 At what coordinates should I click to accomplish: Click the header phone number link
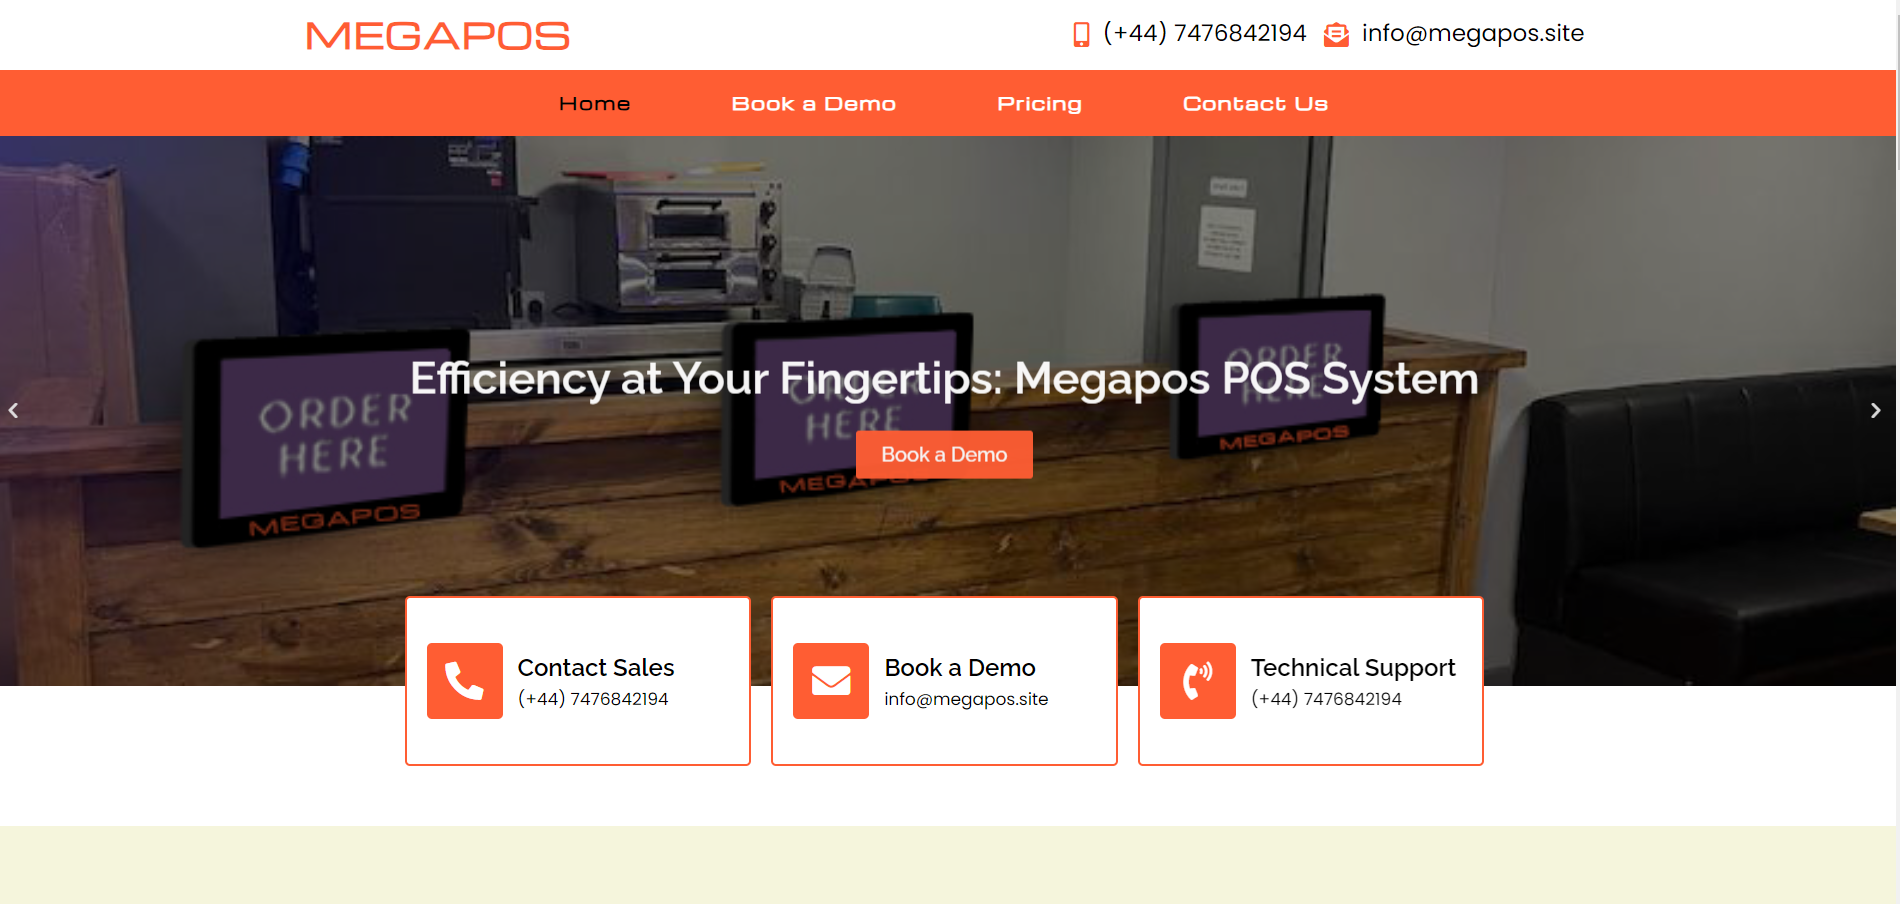(1205, 33)
